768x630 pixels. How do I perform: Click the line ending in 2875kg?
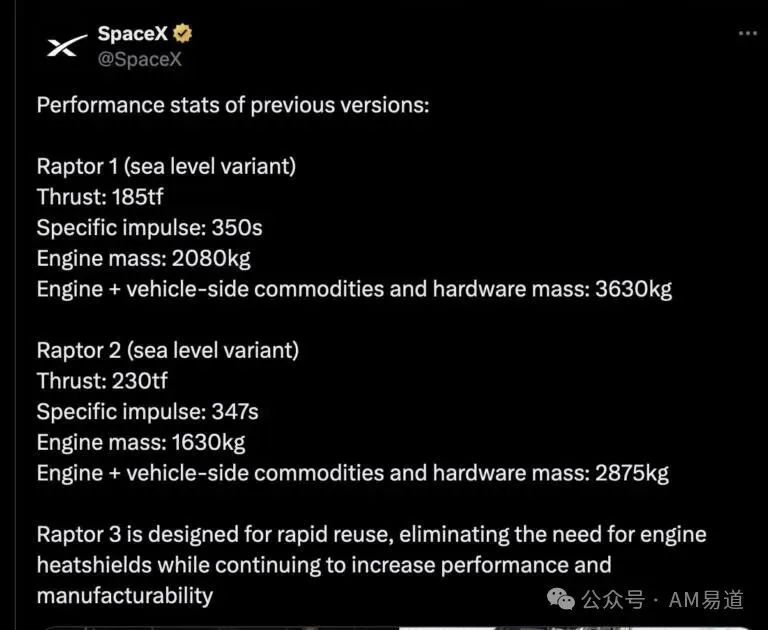click(353, 473)
